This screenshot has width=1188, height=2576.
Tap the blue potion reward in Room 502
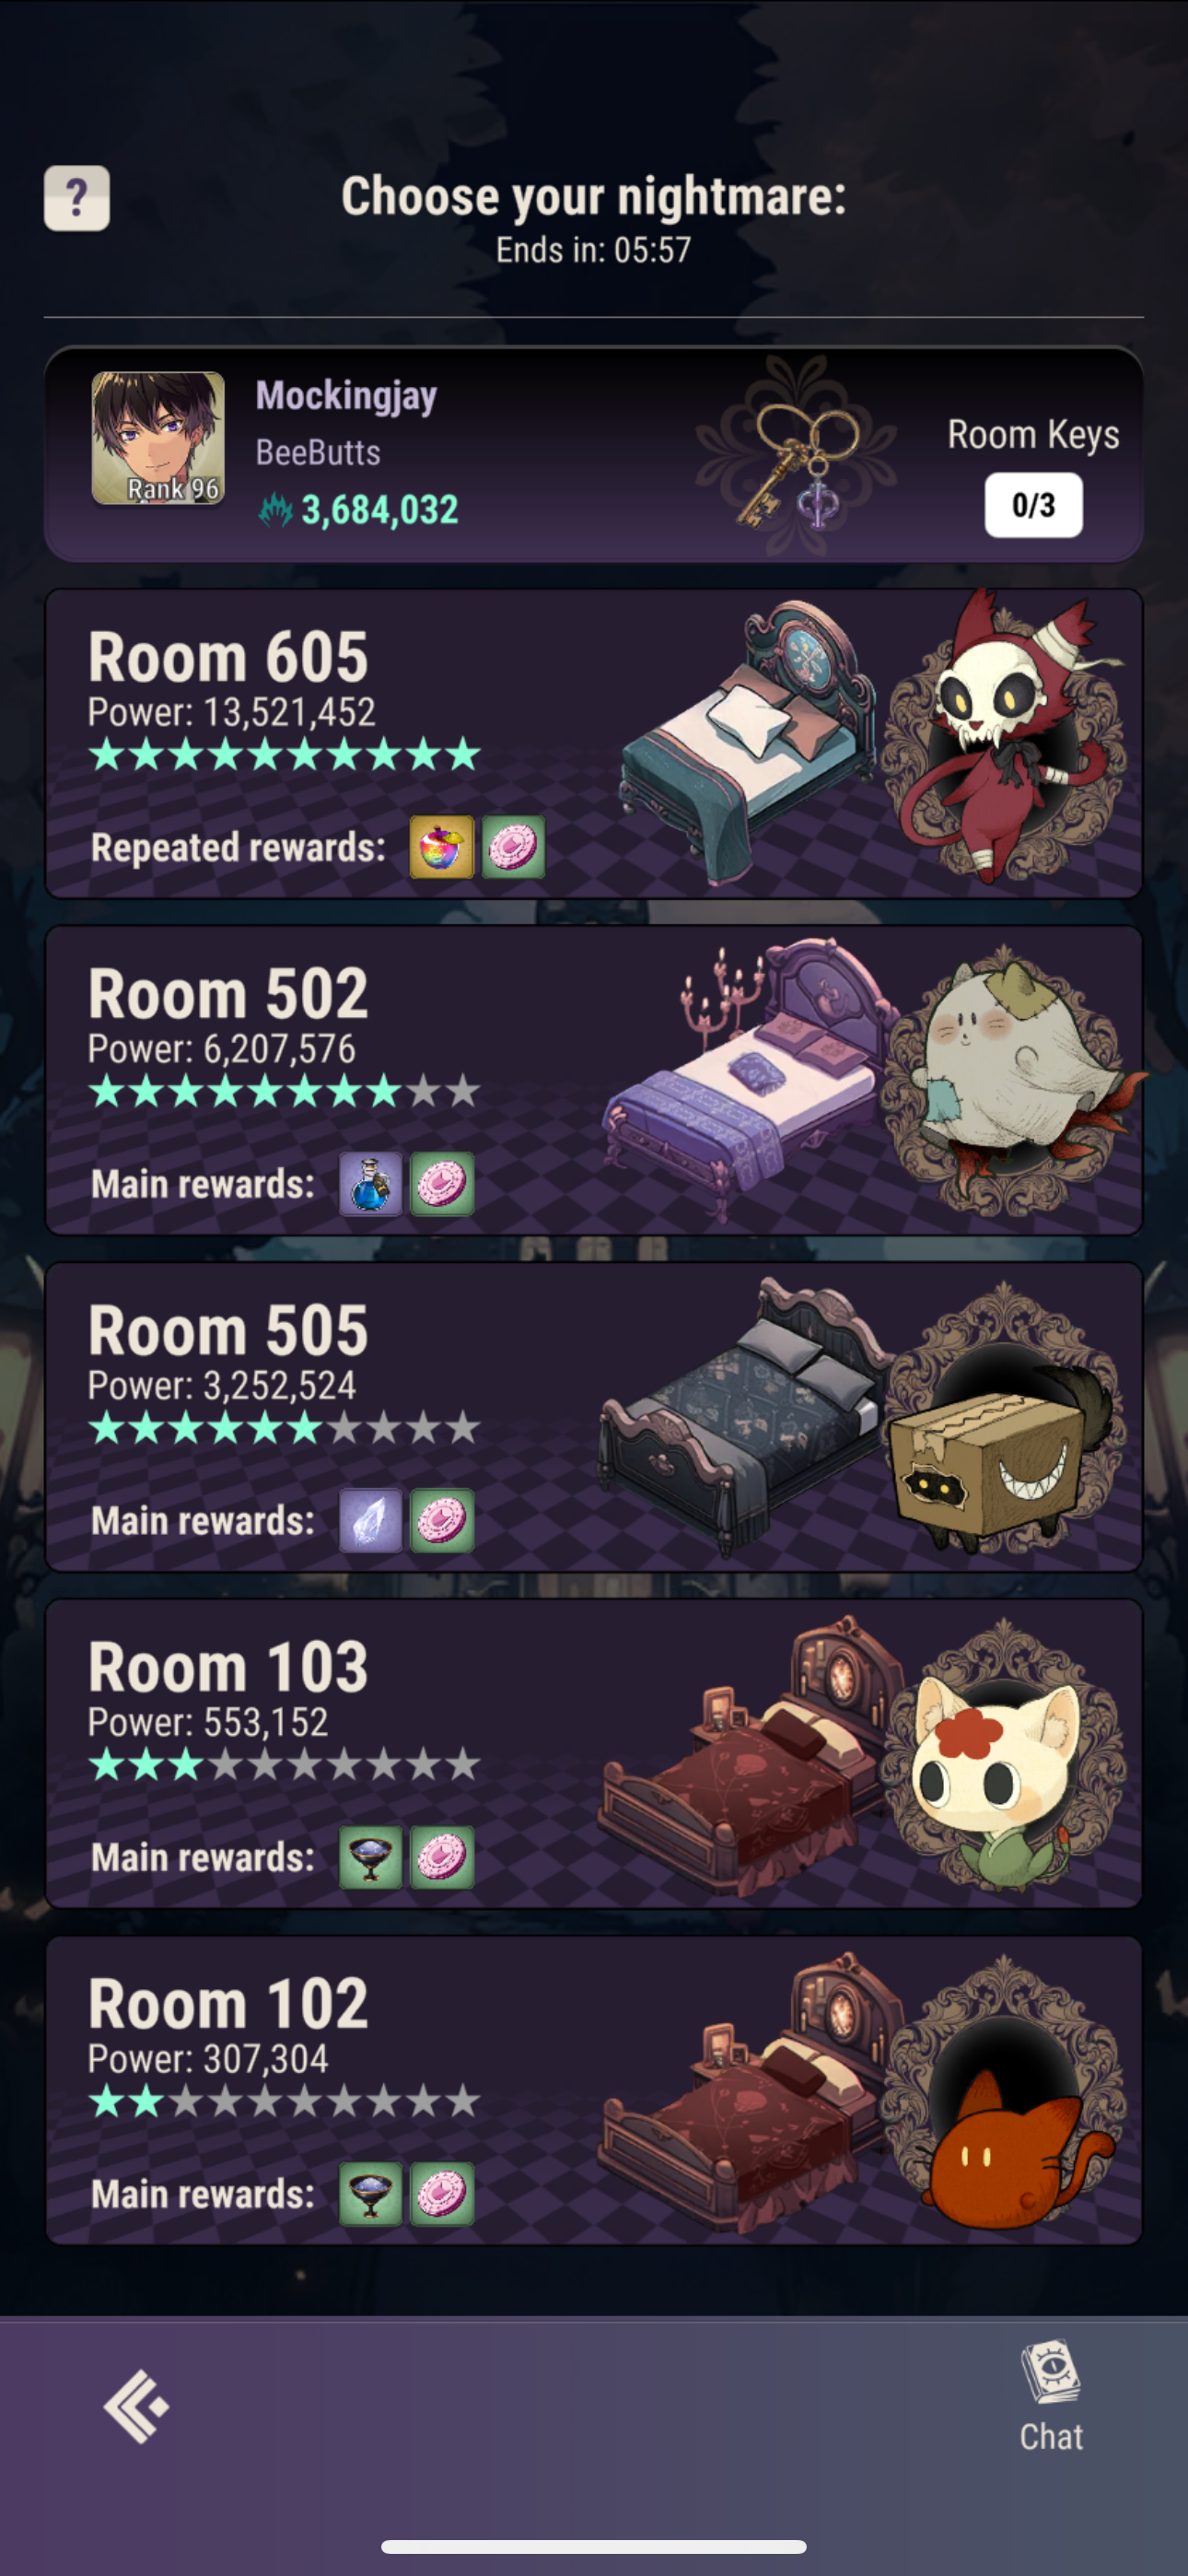click(x=371, y=1184)
